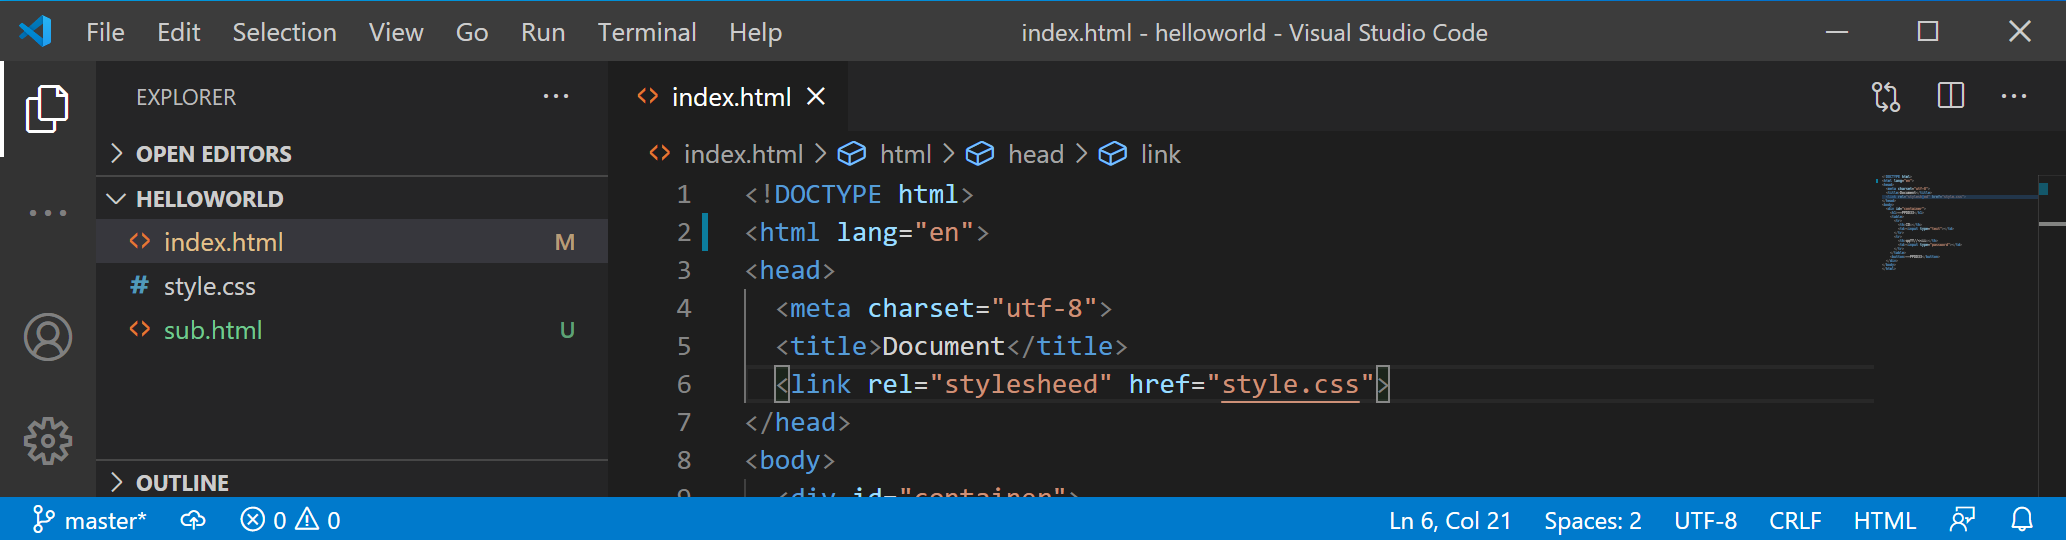Open the Accounts icon in activity bar
The width and height of the screenshot is (2066, 540).
47,337
